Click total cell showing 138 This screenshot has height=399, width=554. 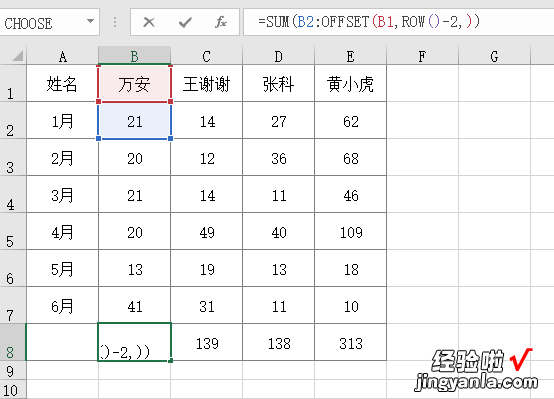pyautogui.click(x=278, y=342)
